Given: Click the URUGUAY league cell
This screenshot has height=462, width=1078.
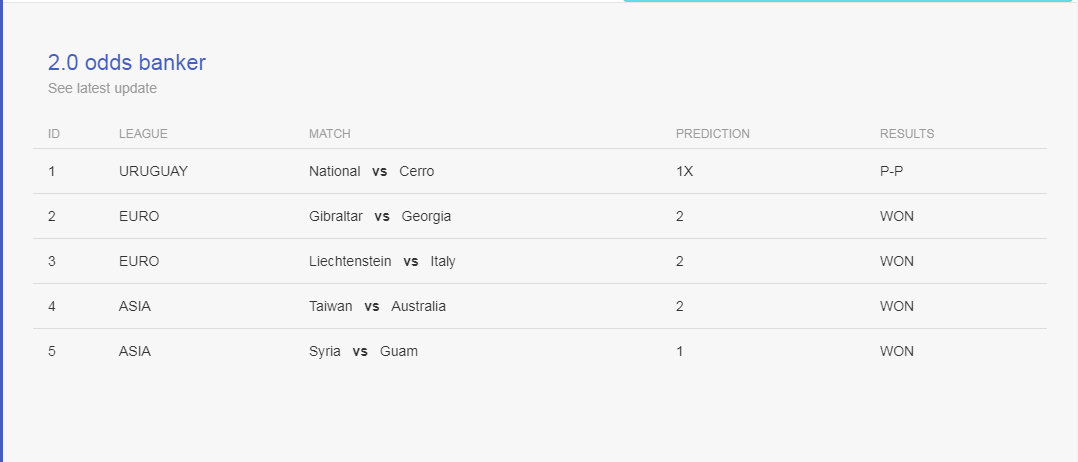Looking at the screenshot, I should pos(153,171).
